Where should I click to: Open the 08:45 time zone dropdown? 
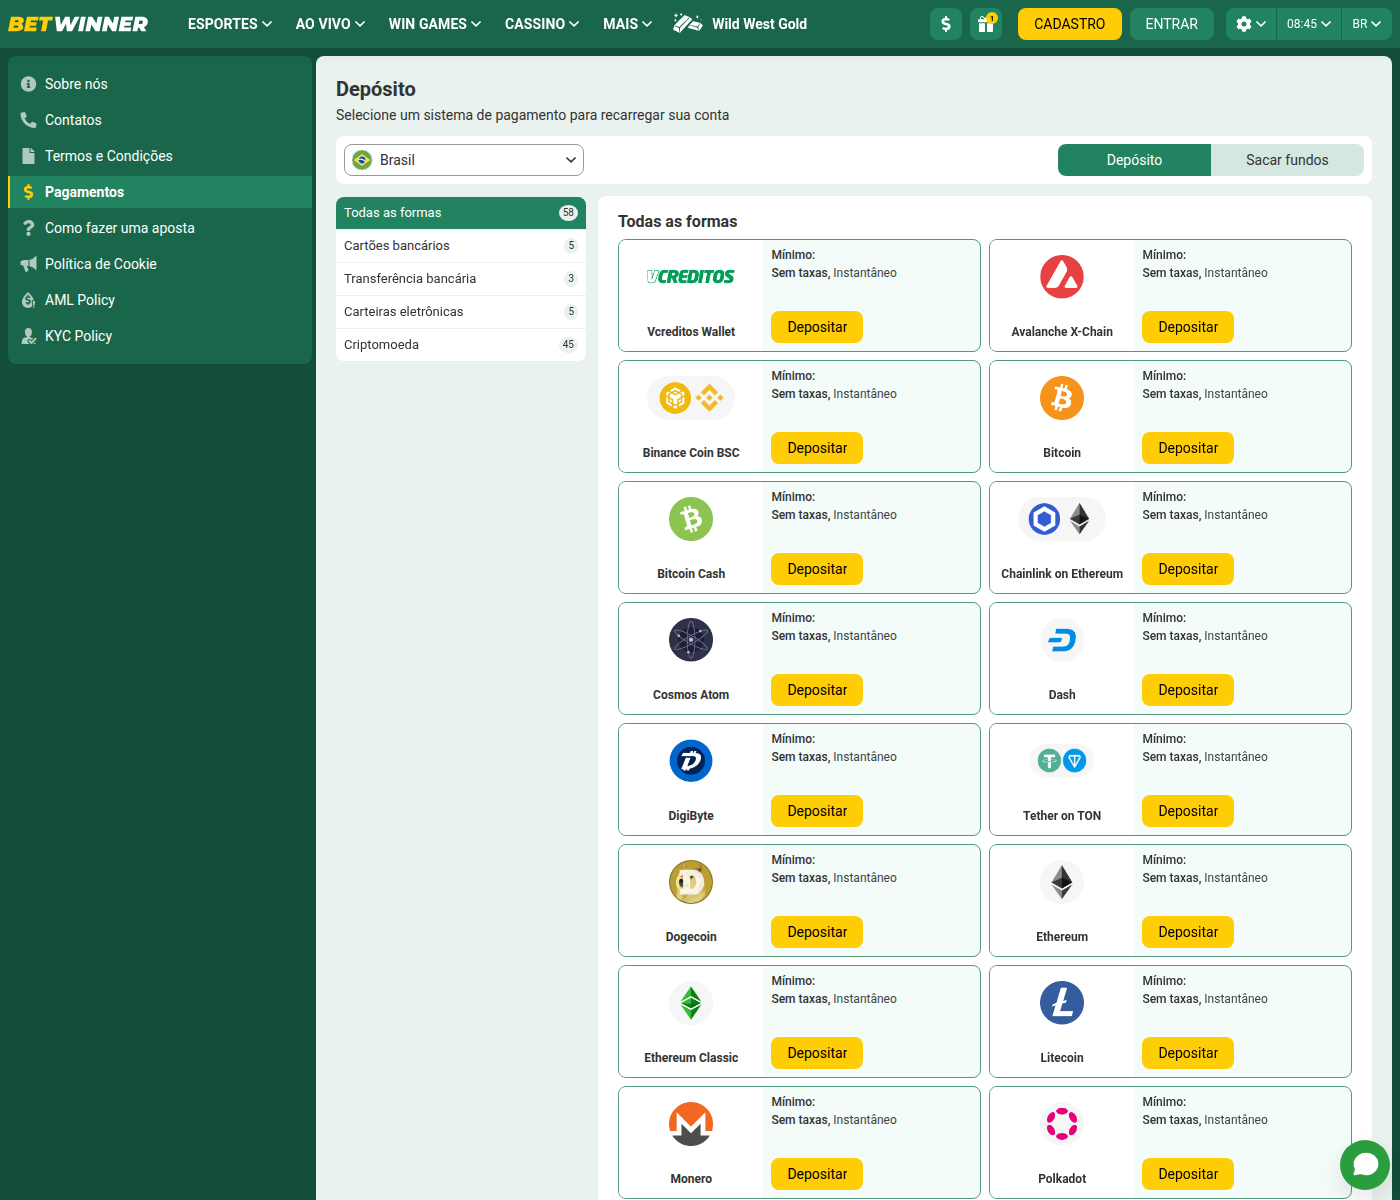coord(1309,24)
